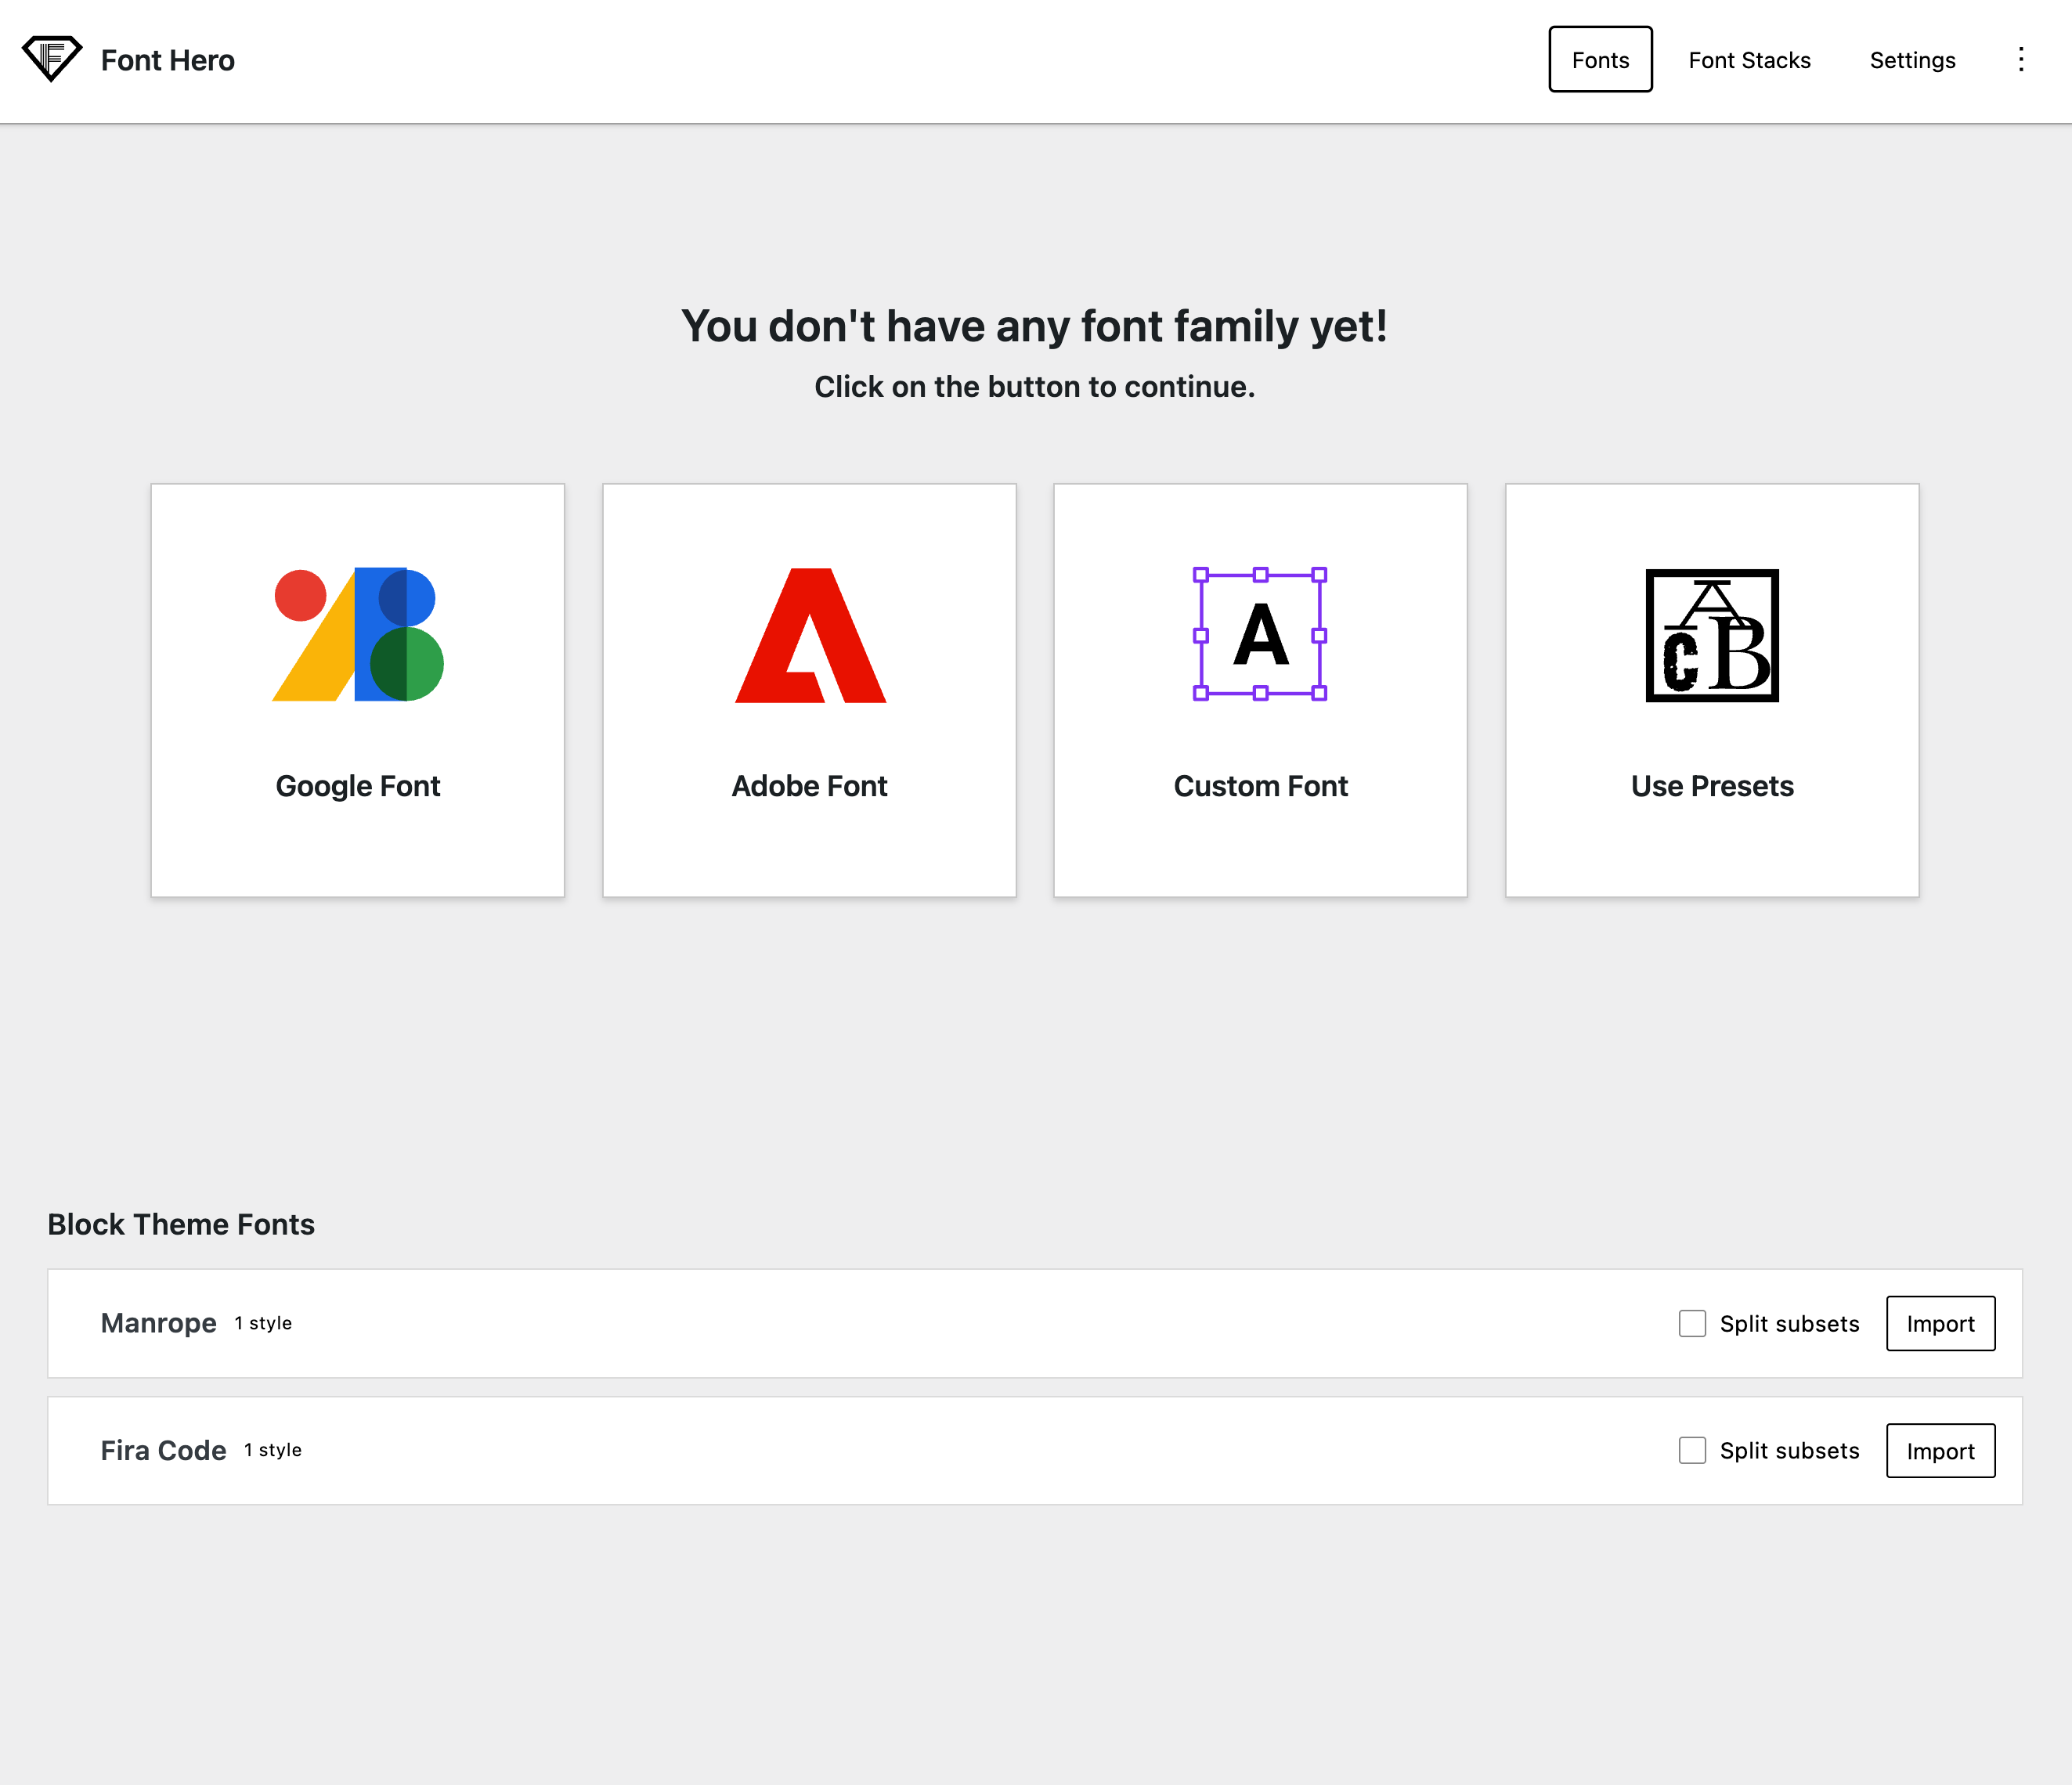Click the Use Presets ABC icon
The image size is (2072, 1785).
1712,635
